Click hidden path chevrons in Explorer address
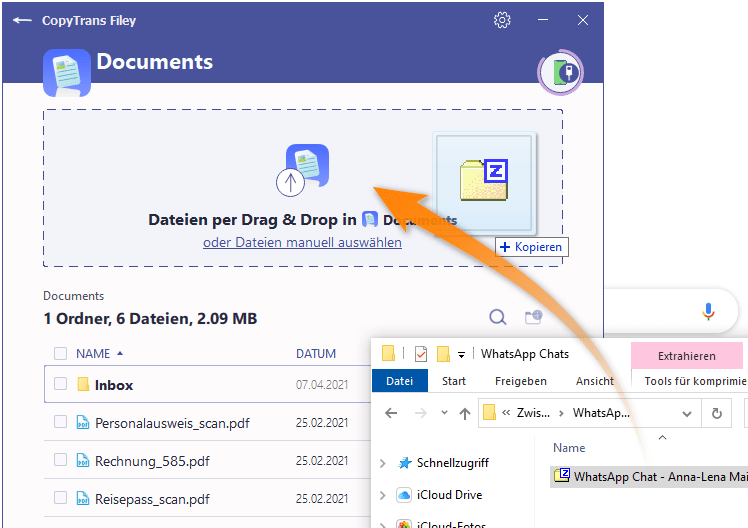Image resolution: width=748 pixels, height=528 pixels. [506, 413]
